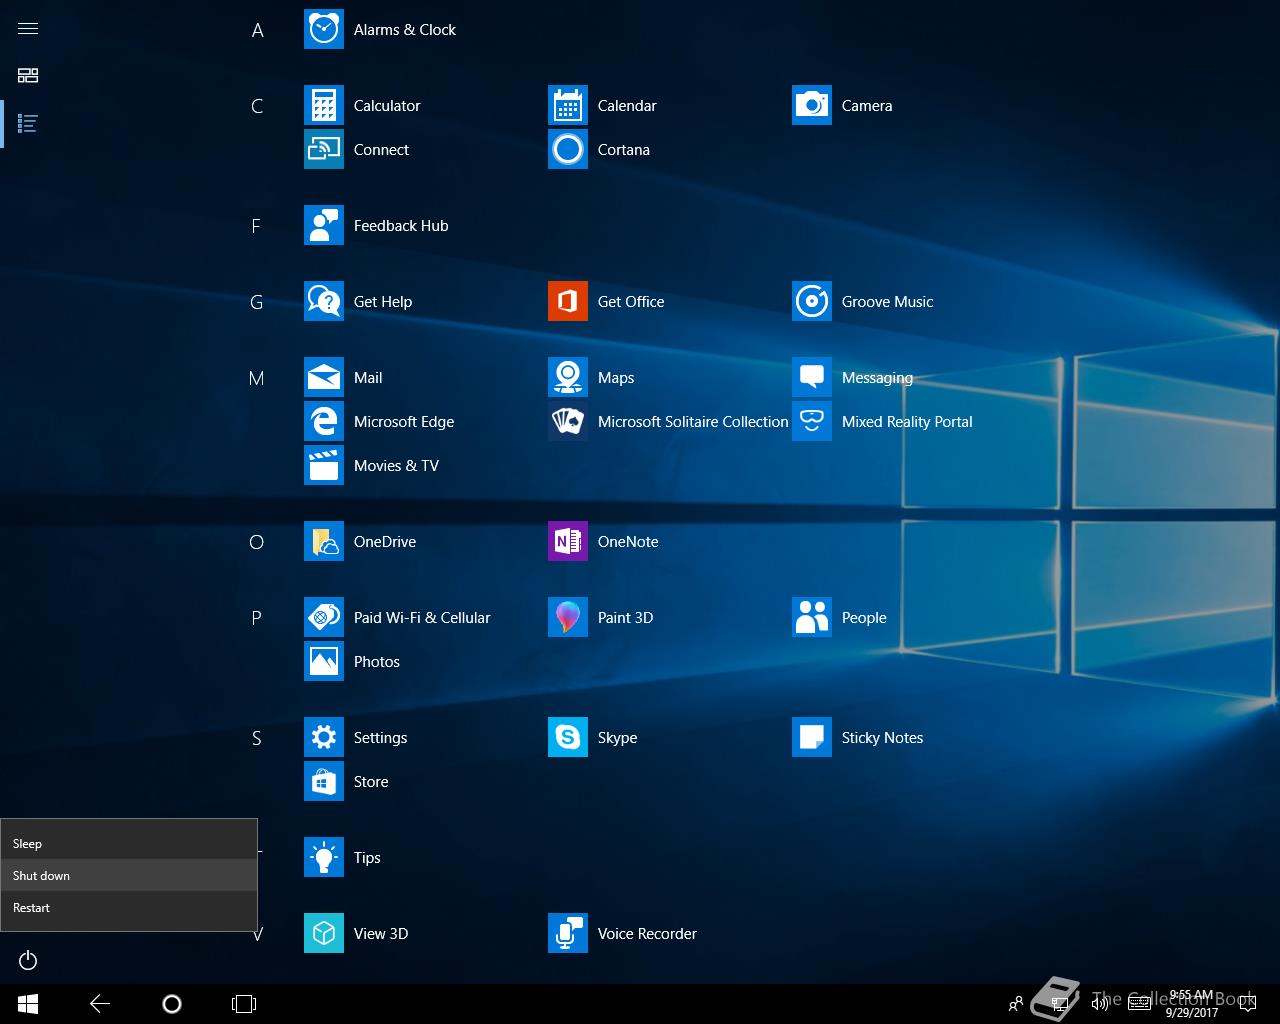Click the Get Office icon
Image resolution: width=1280 pixels, height=1024 pixels.
[x=568, y=301]
